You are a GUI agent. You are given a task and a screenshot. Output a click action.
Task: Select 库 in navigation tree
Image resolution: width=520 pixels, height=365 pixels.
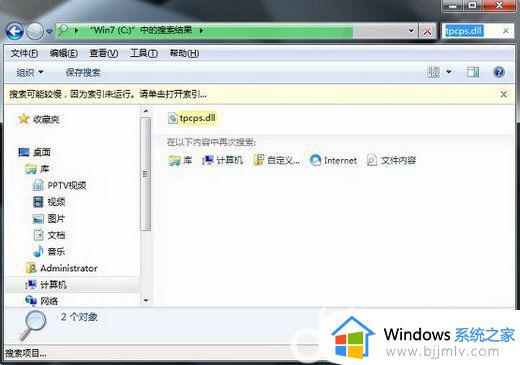44,169
